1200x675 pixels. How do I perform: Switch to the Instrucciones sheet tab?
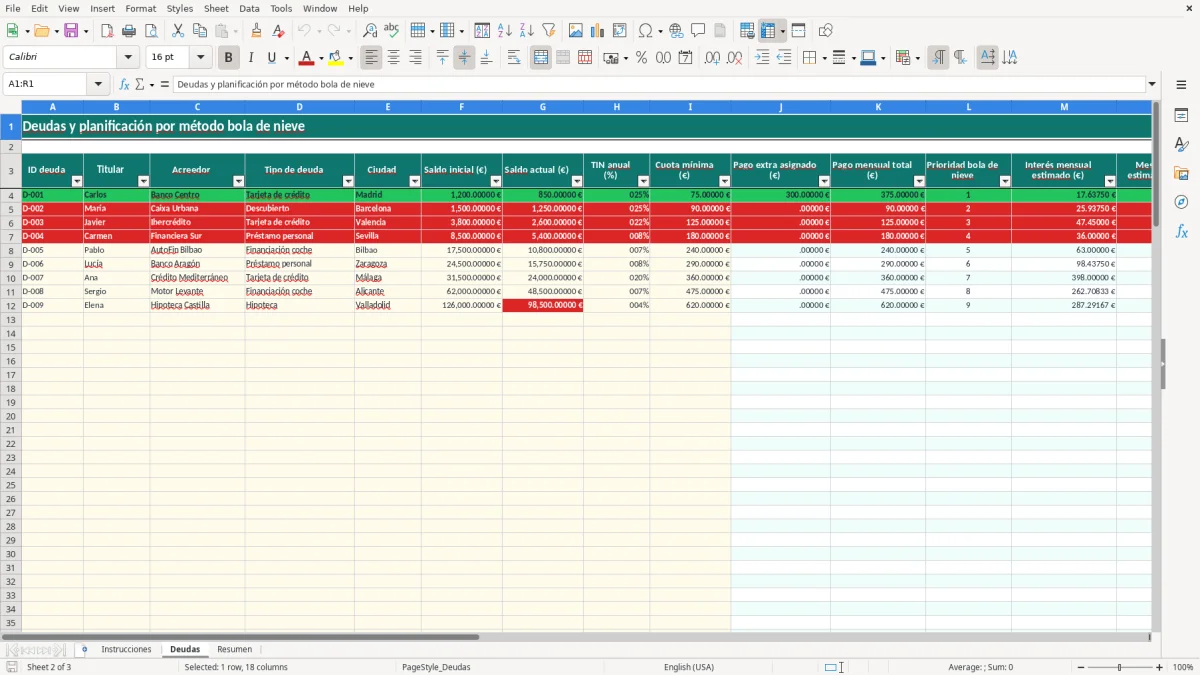[x=126, y=649]
